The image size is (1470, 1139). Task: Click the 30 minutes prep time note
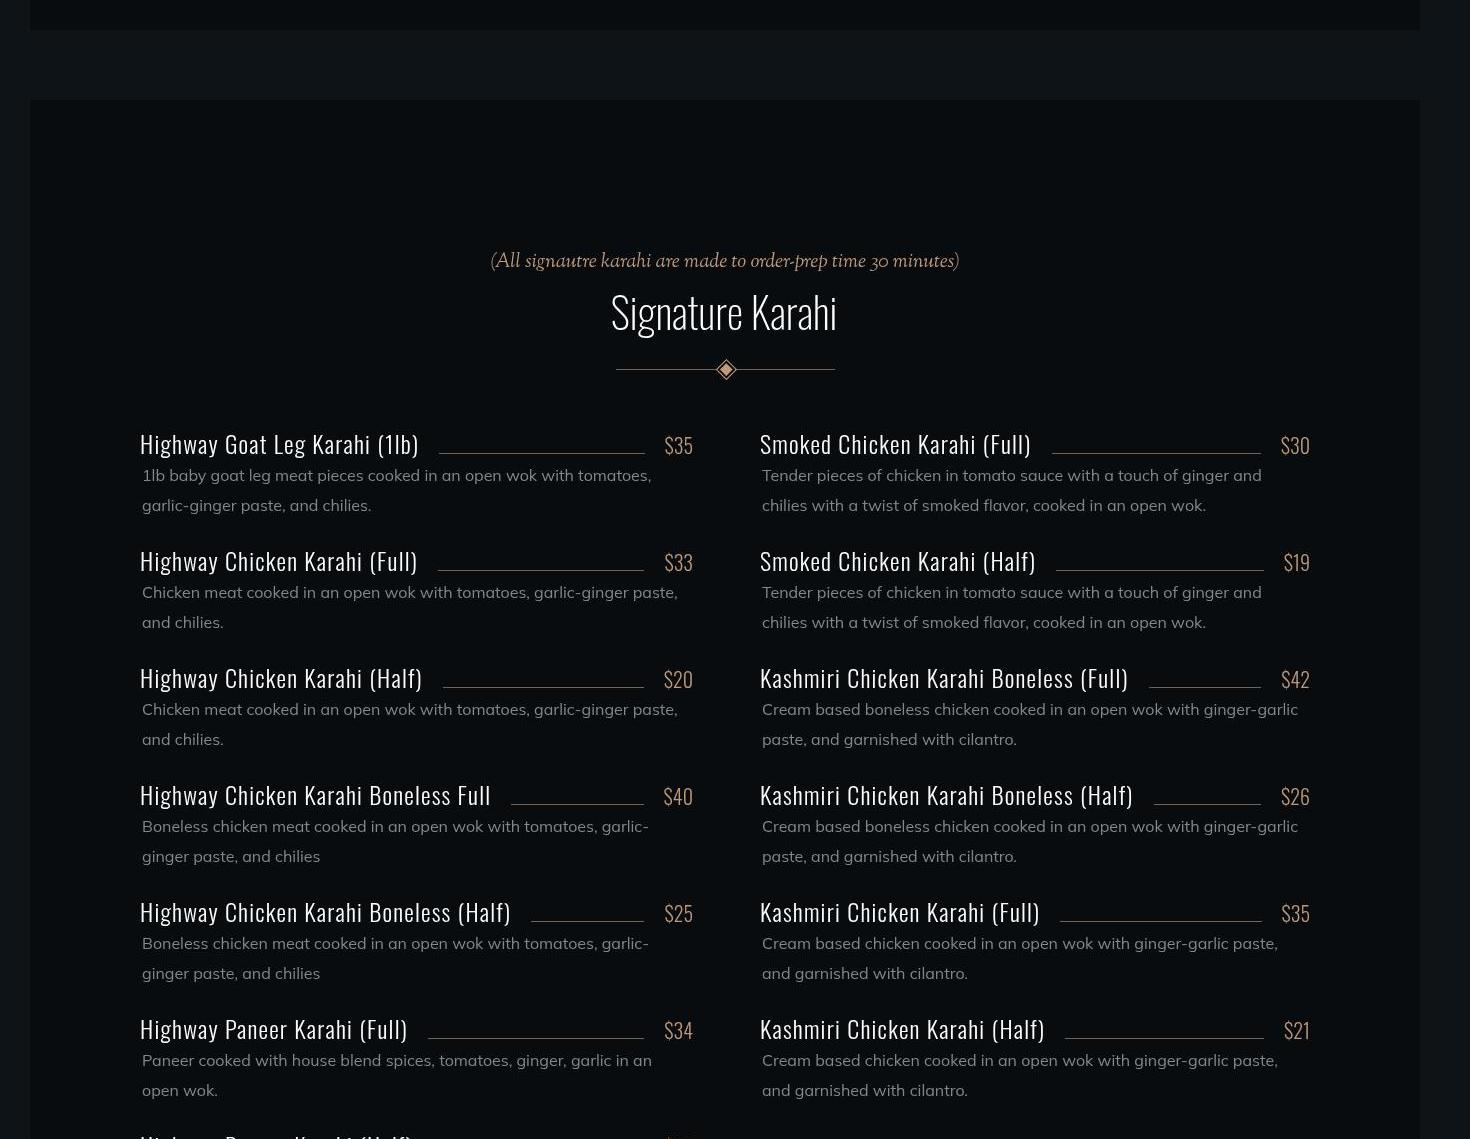click(724, 261)
